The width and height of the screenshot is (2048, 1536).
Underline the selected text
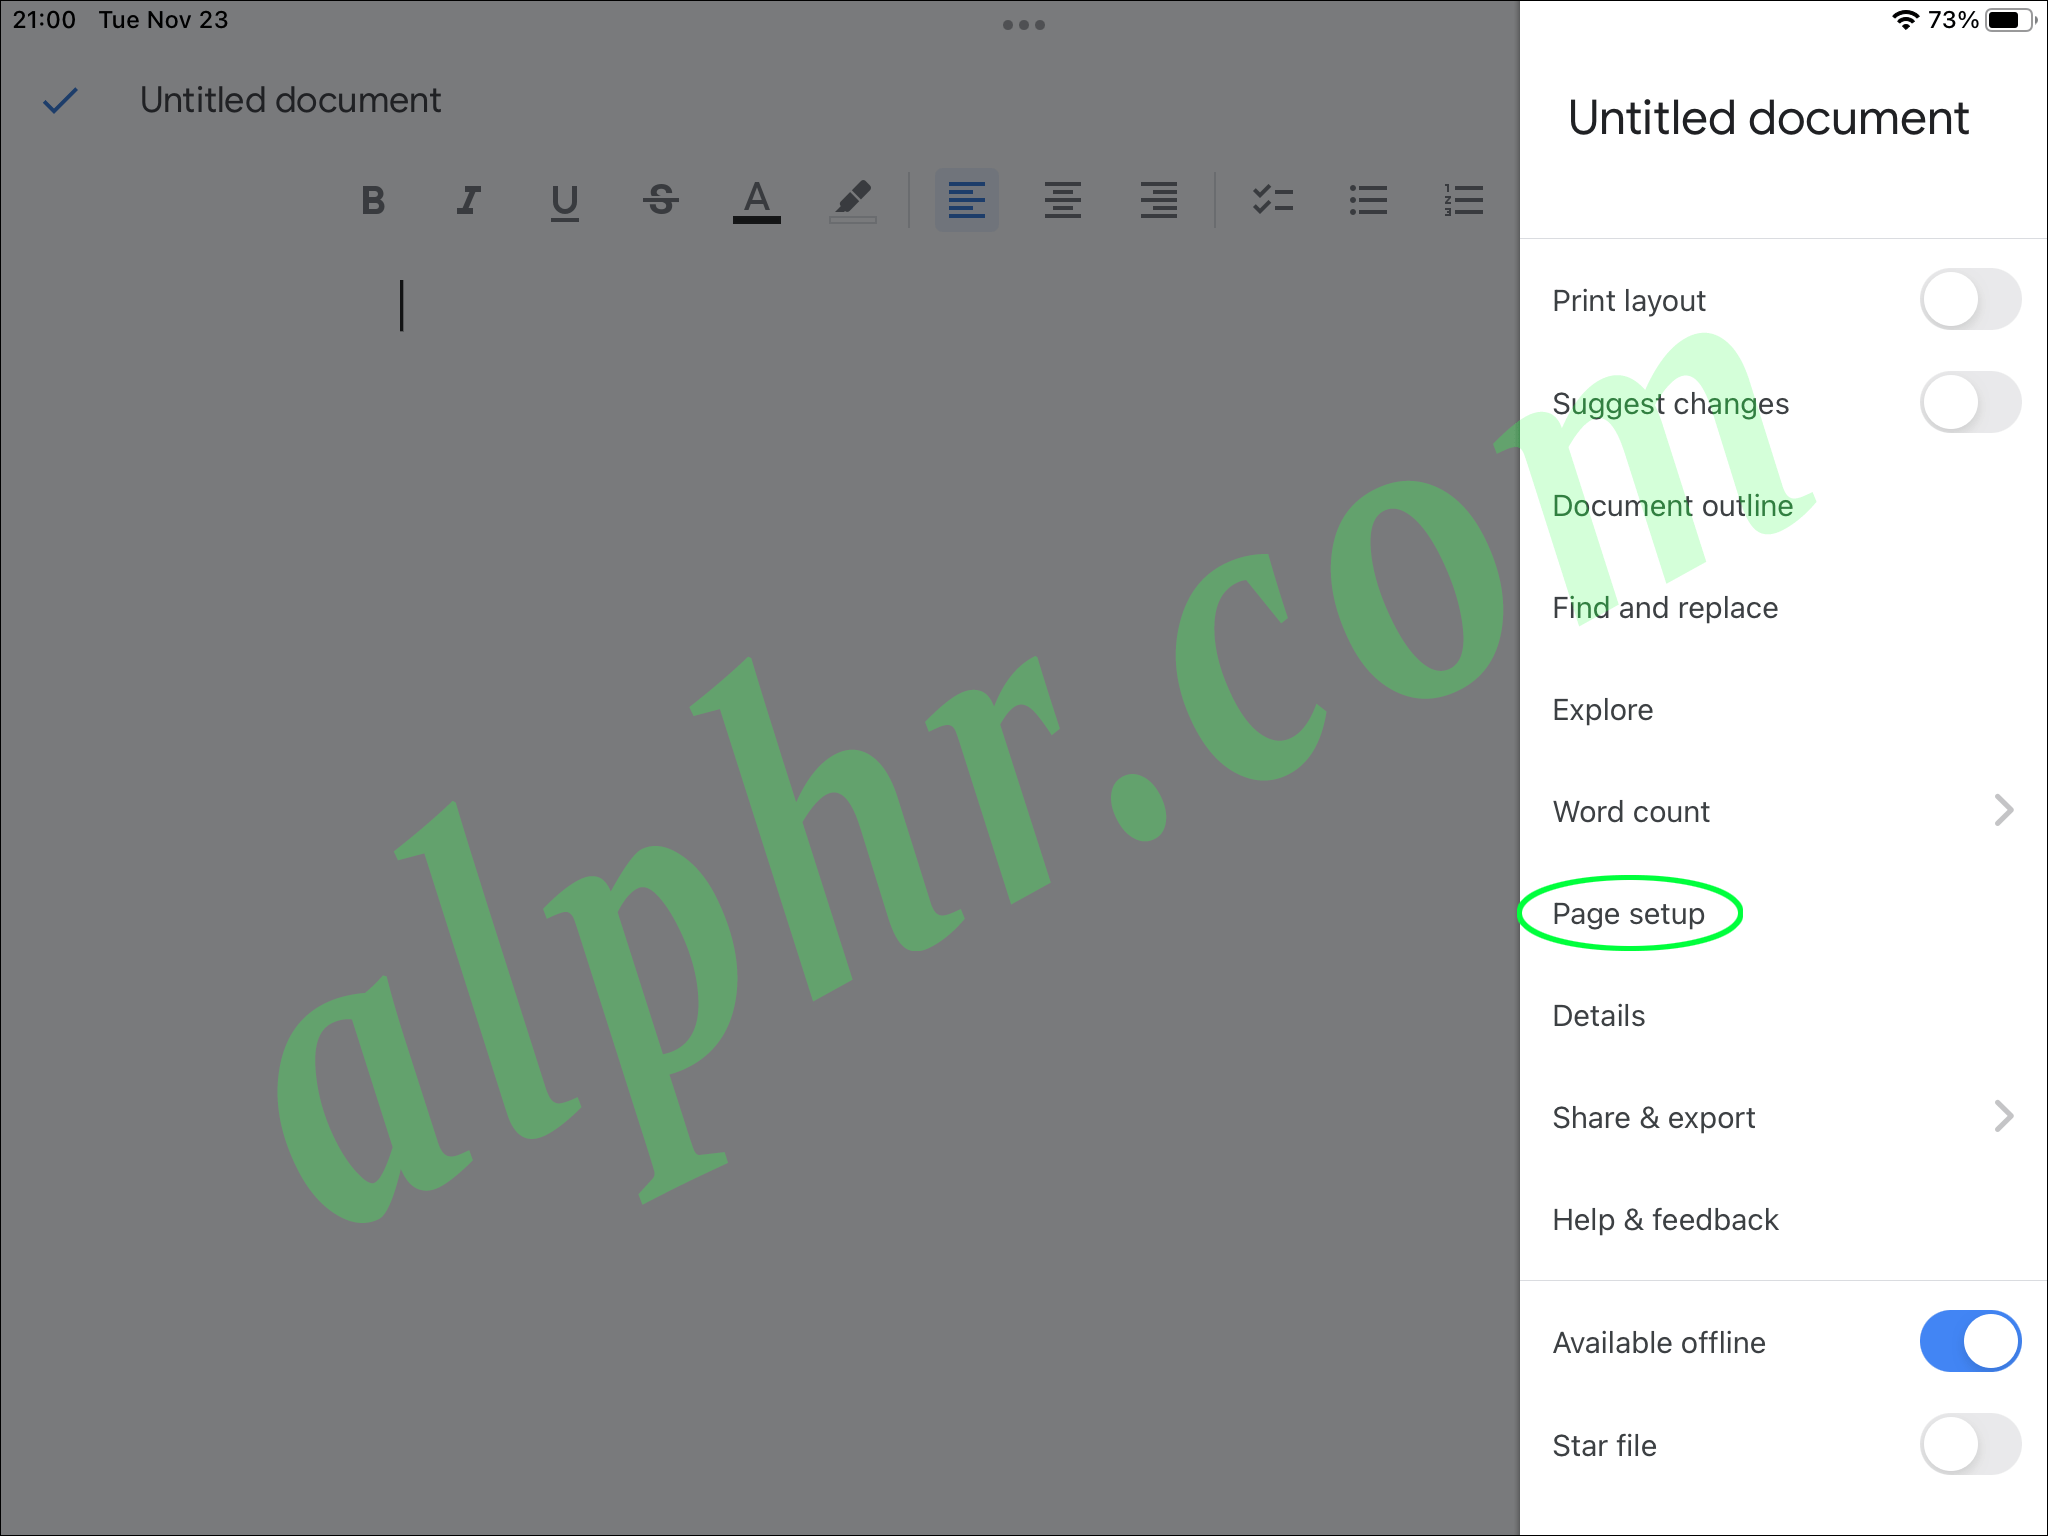(x=564, y=200)
